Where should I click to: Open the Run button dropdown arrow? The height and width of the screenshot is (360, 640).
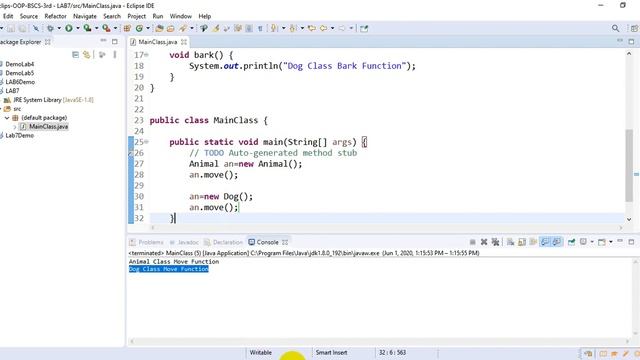78,28
